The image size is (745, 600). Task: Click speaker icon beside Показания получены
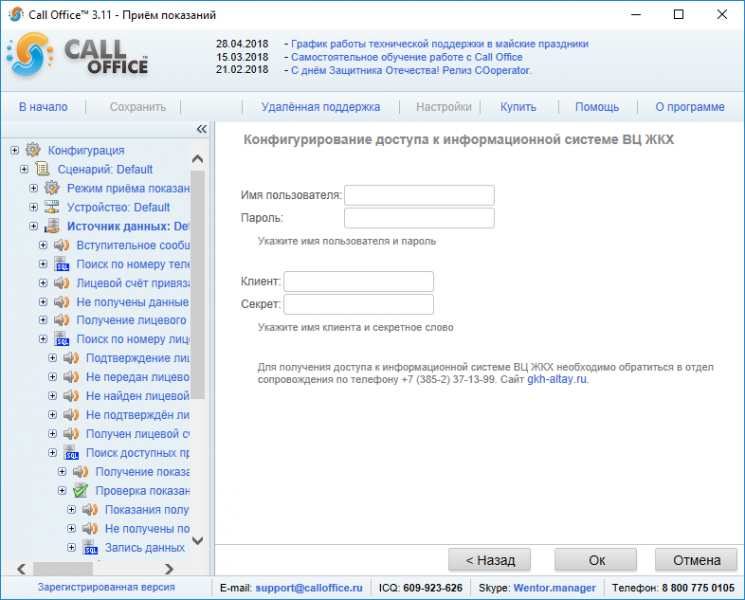click(90, 510)
